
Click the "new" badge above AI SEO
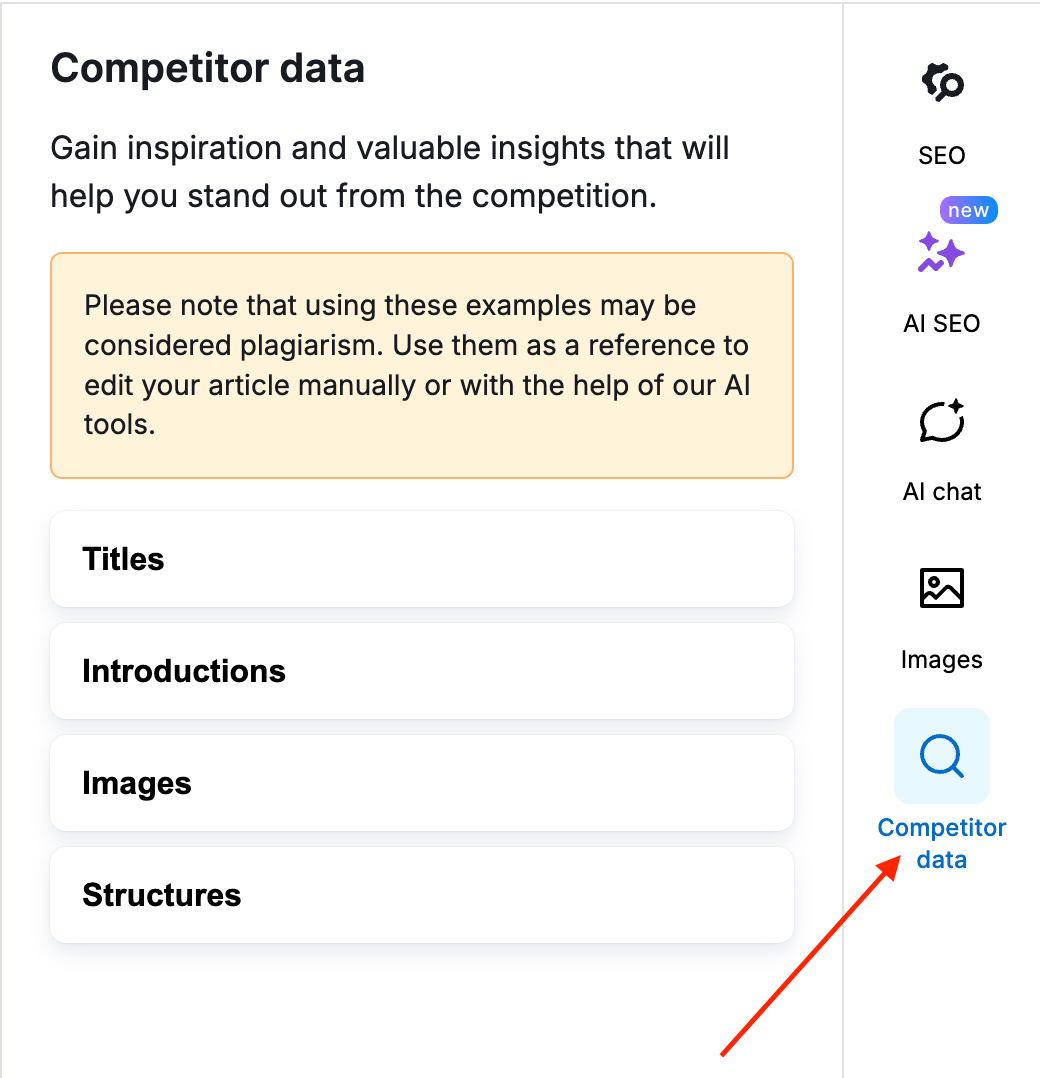coord(967,210)
